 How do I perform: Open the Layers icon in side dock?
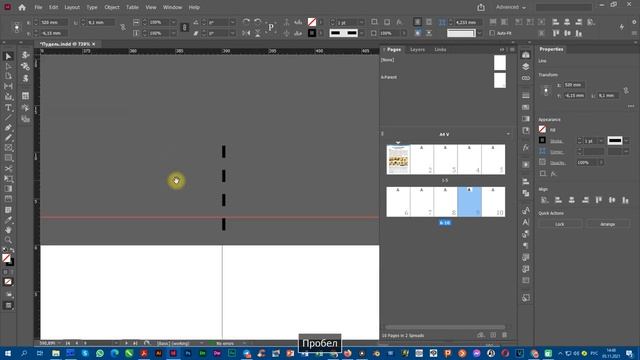pos(526,67)
